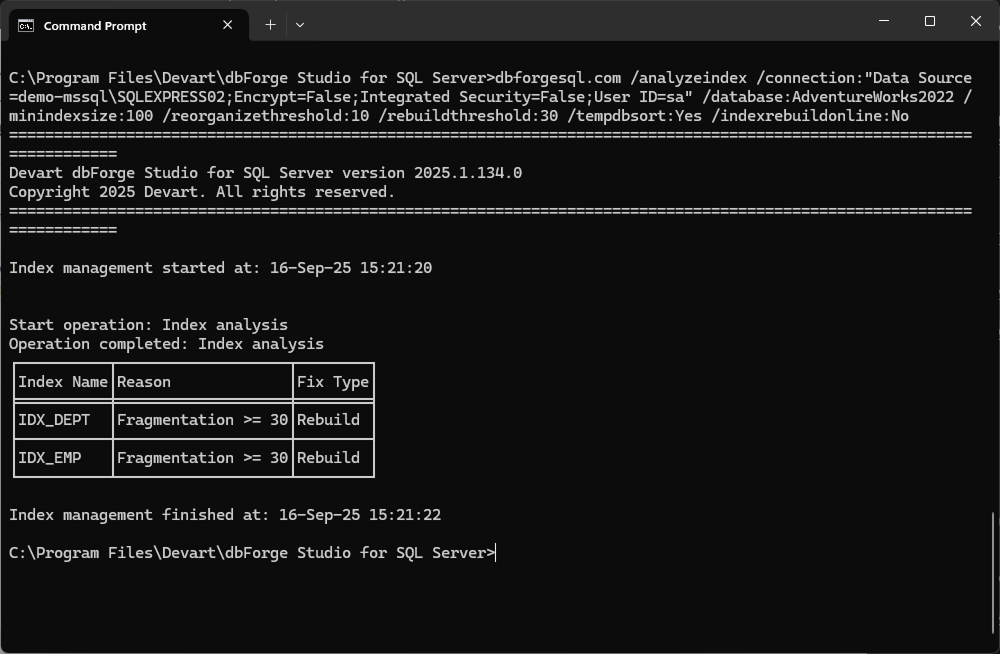This screenshot has width=1000, height=654.
Task: Open a new tab with the plus icon
Action: point(269,24)
